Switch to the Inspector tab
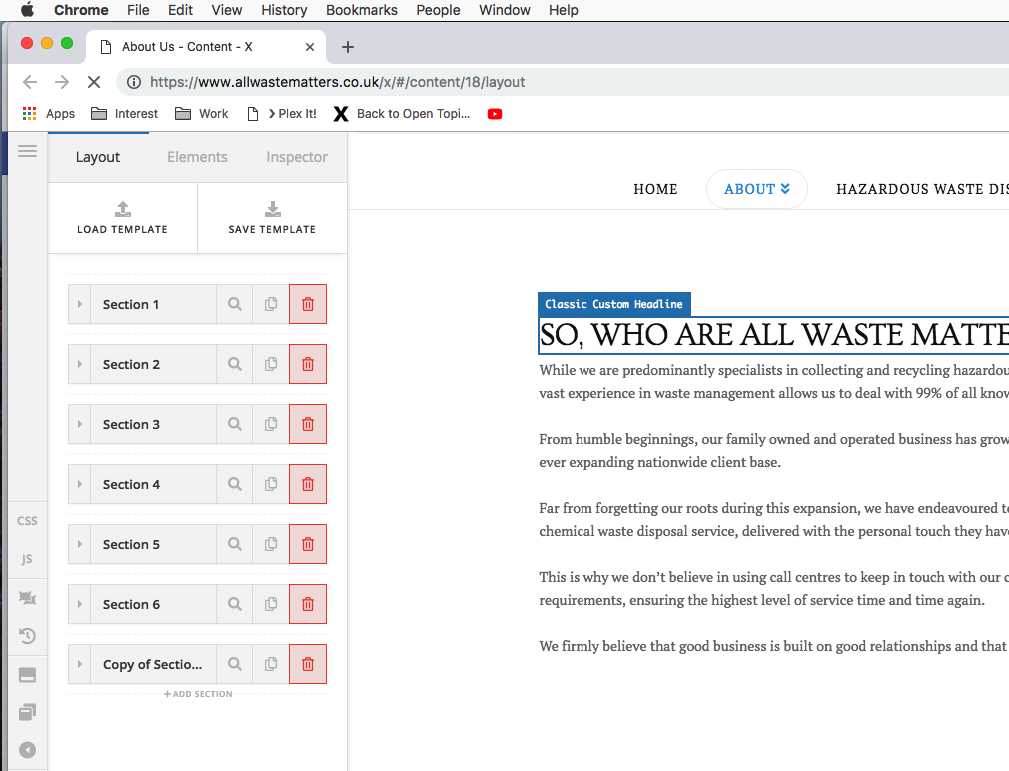 point(297,157)
